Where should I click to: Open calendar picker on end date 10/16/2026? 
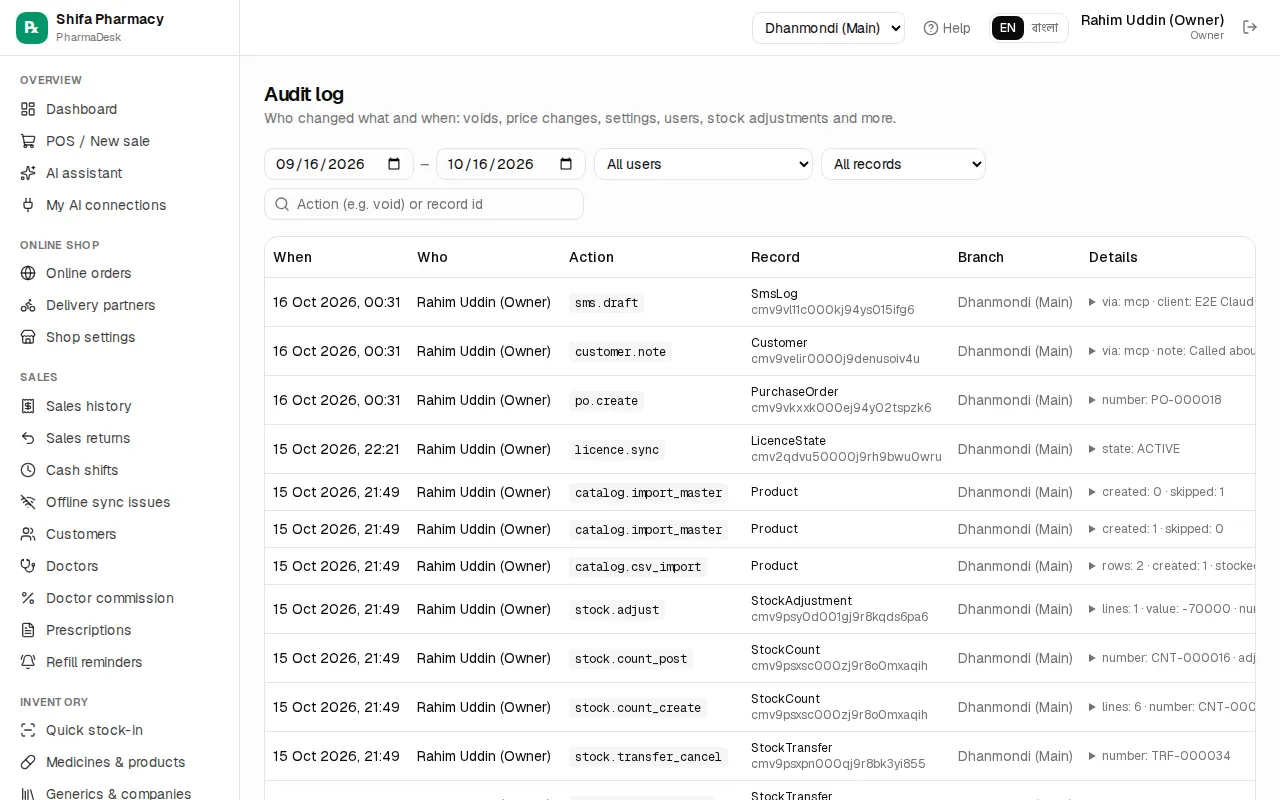pyautogui.click(x=566, y=164)
